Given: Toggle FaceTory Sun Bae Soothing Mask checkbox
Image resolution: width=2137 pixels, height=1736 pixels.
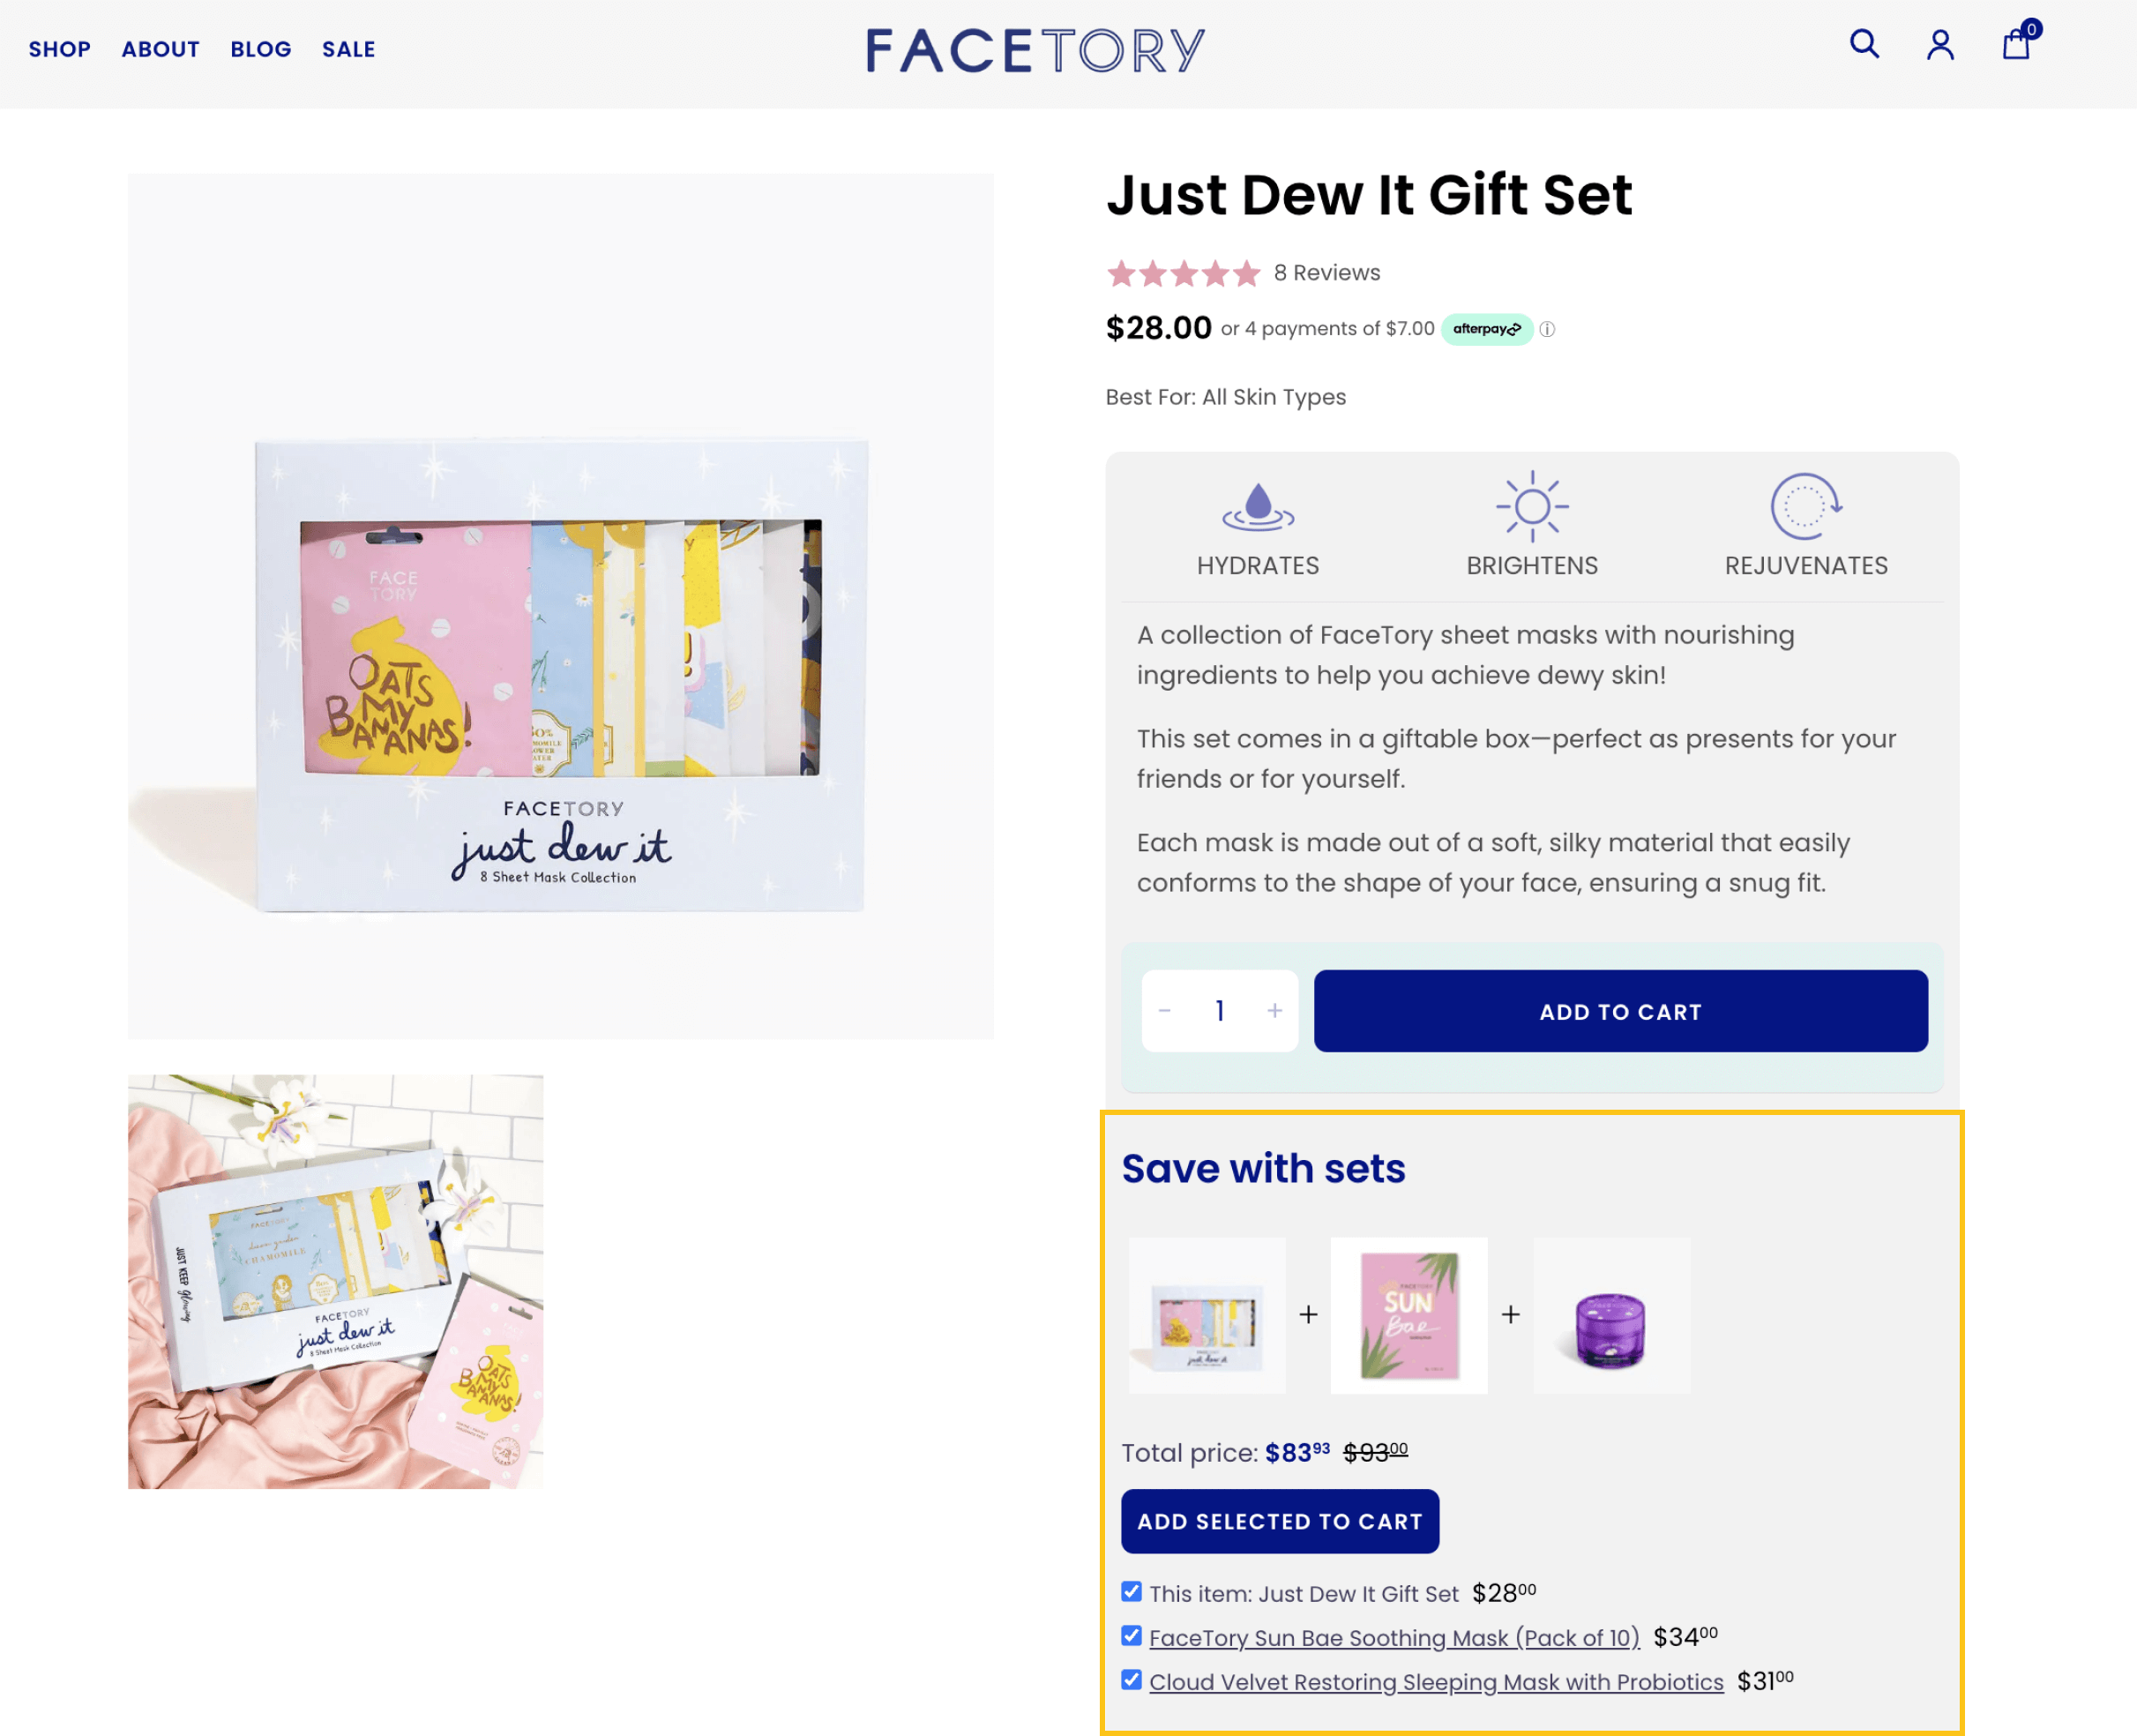Looking at the screenshot, I should (1132, 1635).
